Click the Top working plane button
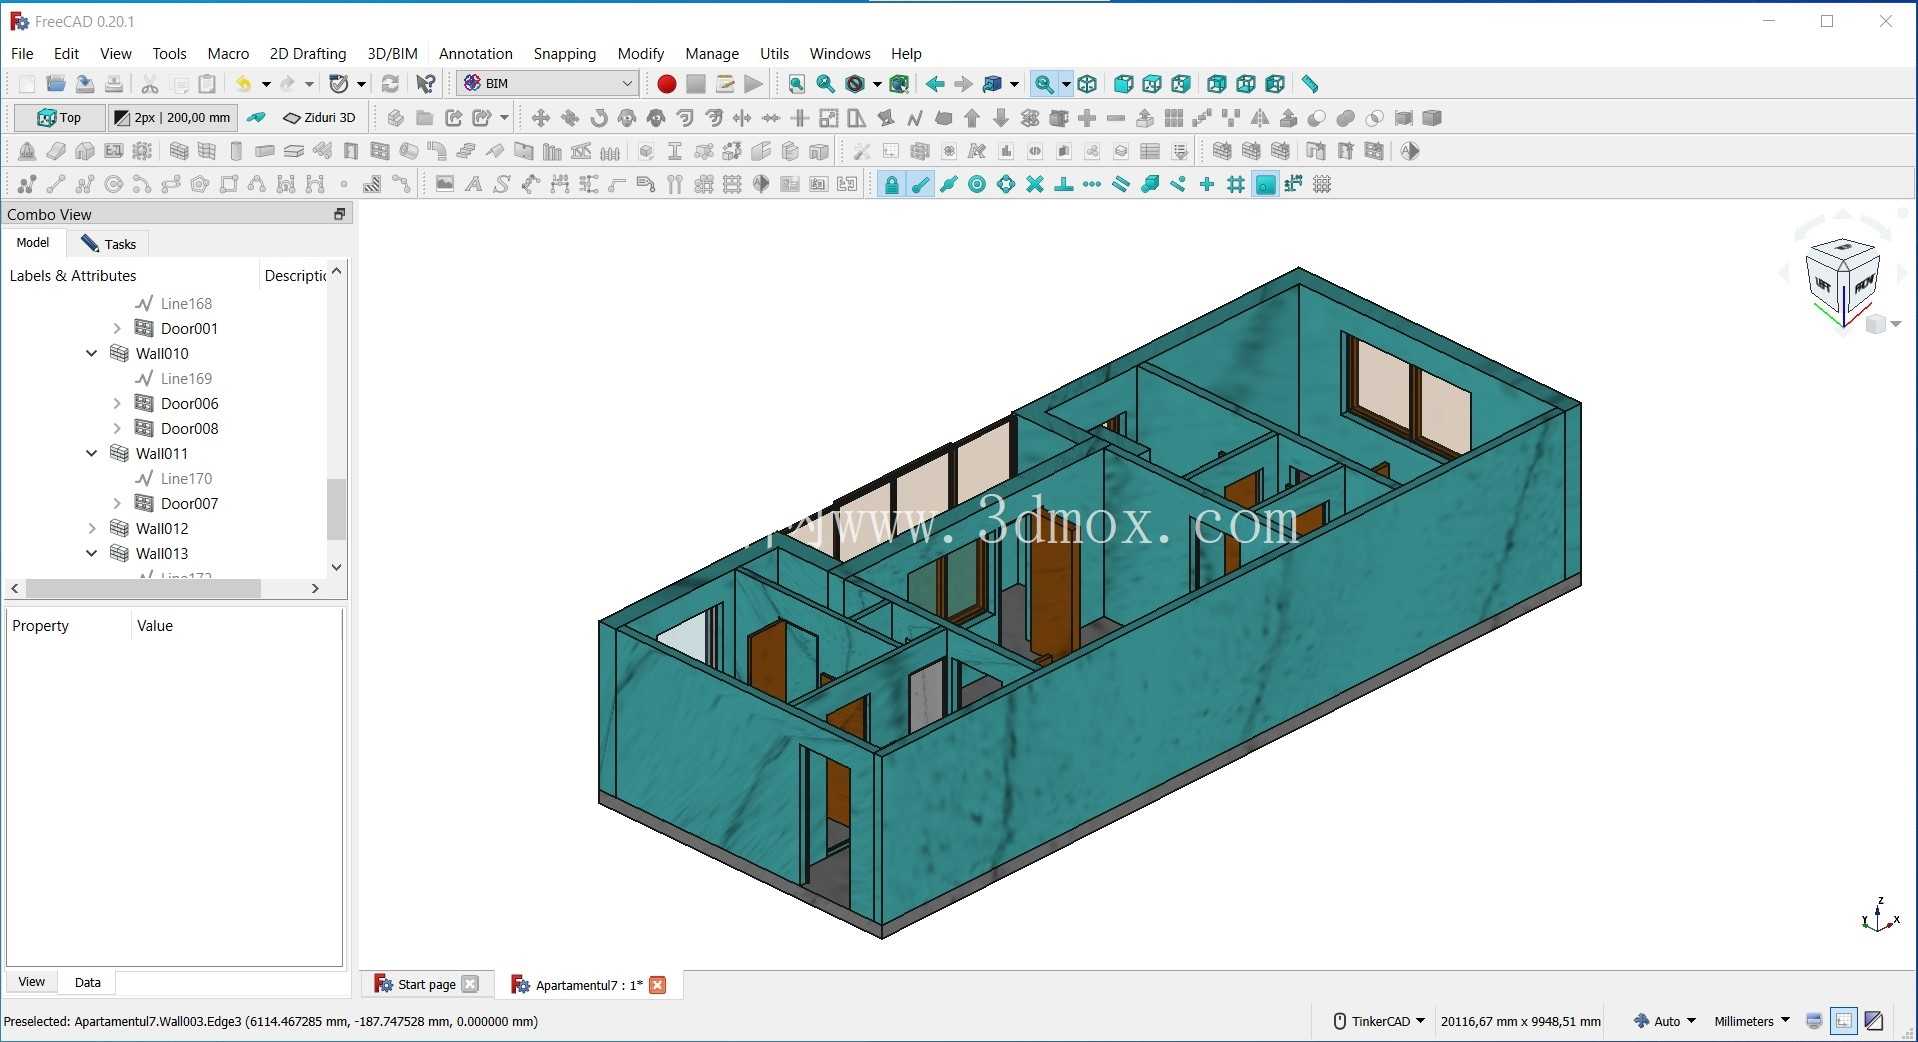The width and height of the screenshot is (1918, 1042). pos(59,118)
